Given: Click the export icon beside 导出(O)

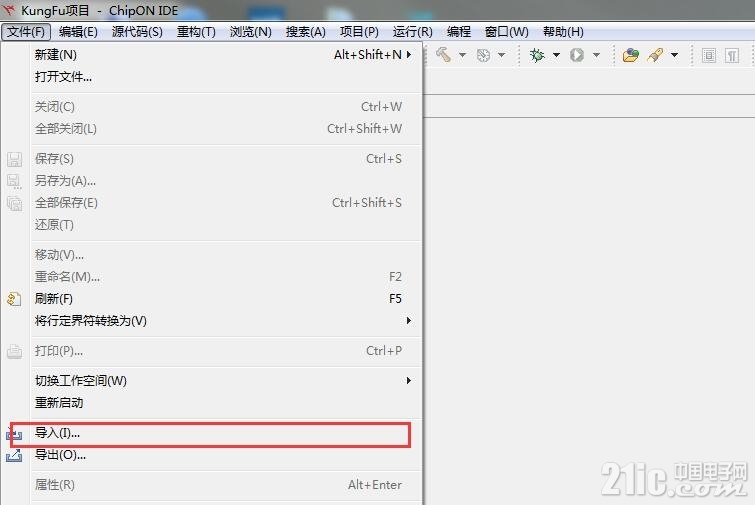Looking at the screenshot, I should [14, 455].
